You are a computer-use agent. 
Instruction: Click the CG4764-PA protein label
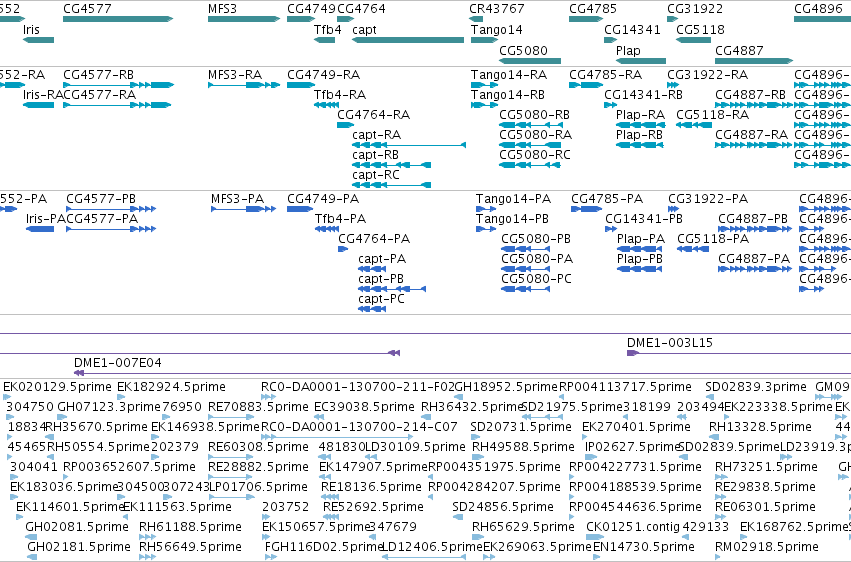click(374, 239)
